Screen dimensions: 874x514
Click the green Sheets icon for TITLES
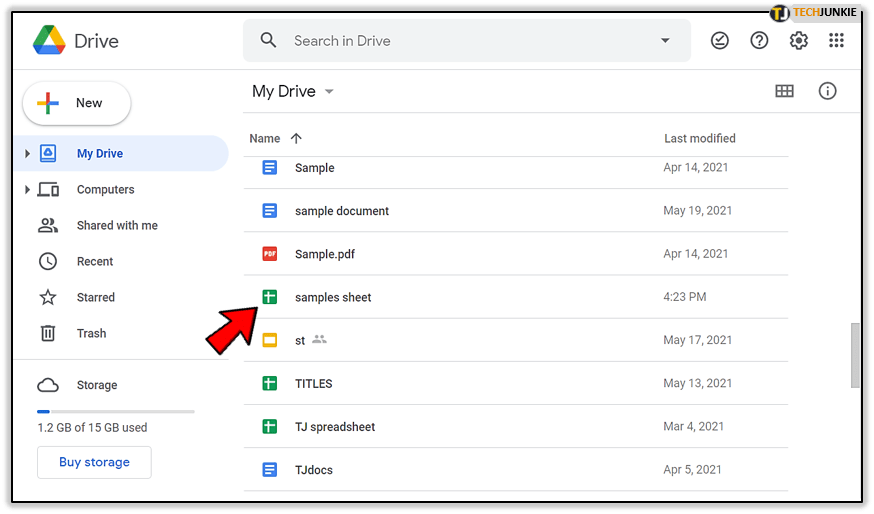coord(269,384)
